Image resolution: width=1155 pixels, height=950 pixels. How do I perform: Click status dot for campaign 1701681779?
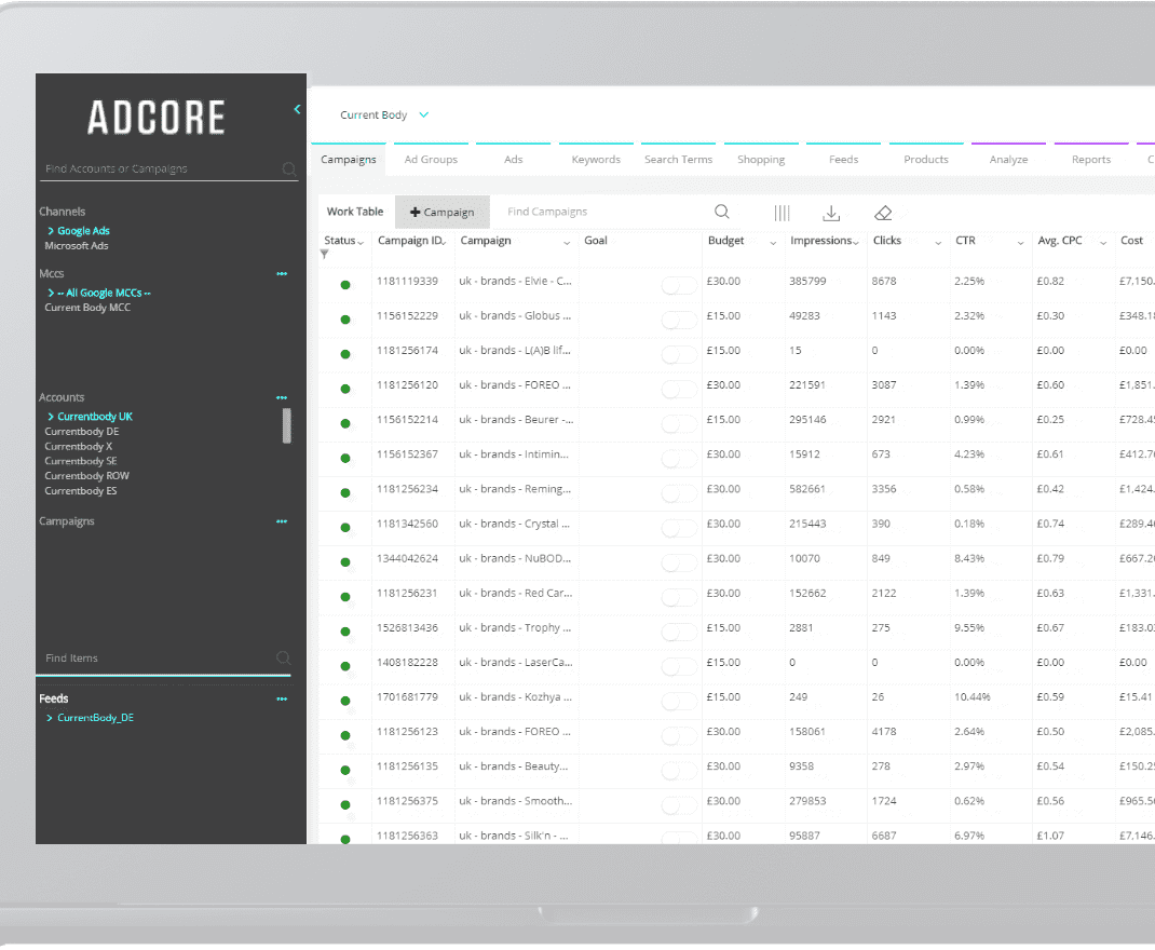click(345, 700)
